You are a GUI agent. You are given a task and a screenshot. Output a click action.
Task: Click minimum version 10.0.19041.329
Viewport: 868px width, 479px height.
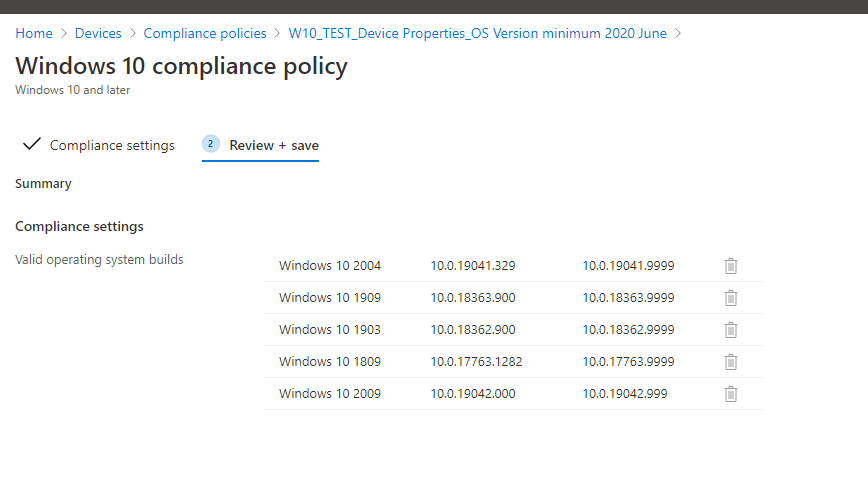(x=473, y=266)
